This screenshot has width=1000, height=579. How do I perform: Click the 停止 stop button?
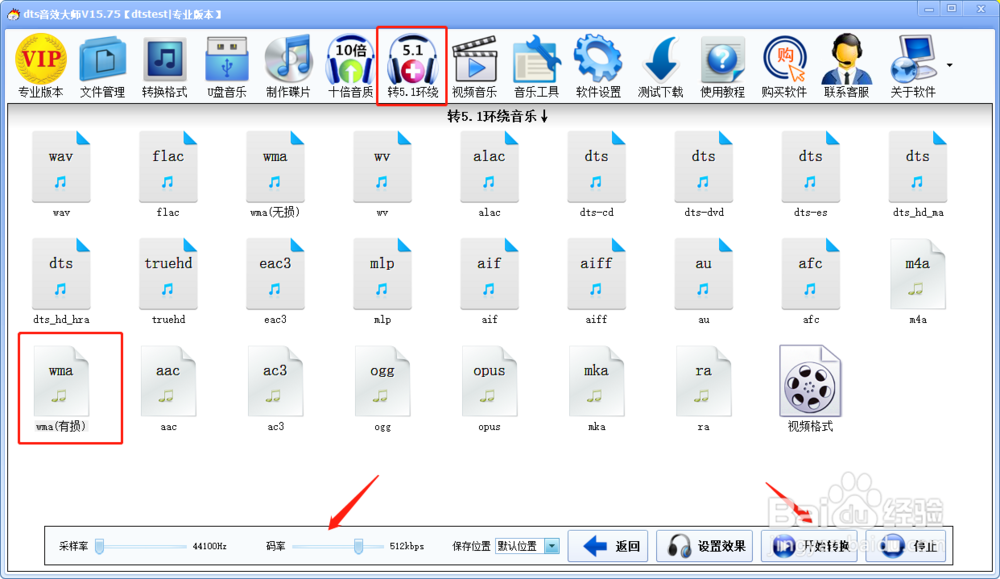pos(906,546)
